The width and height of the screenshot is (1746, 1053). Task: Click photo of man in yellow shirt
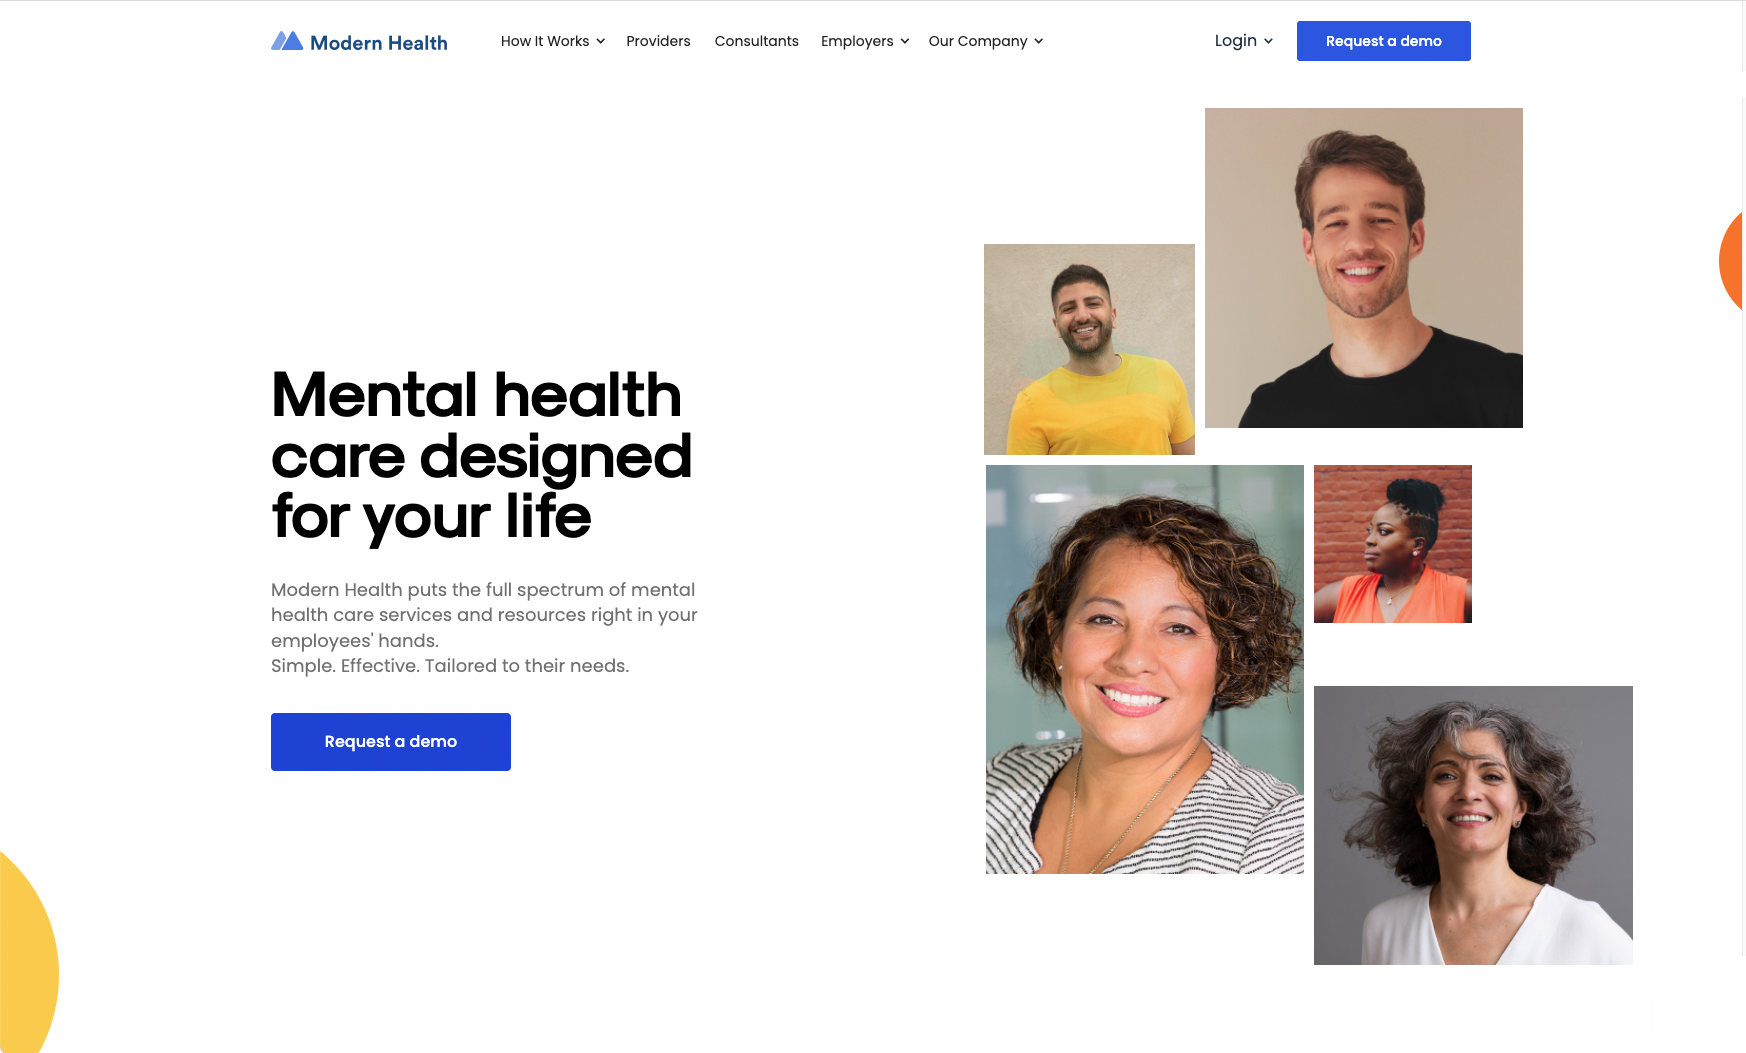1089,349
